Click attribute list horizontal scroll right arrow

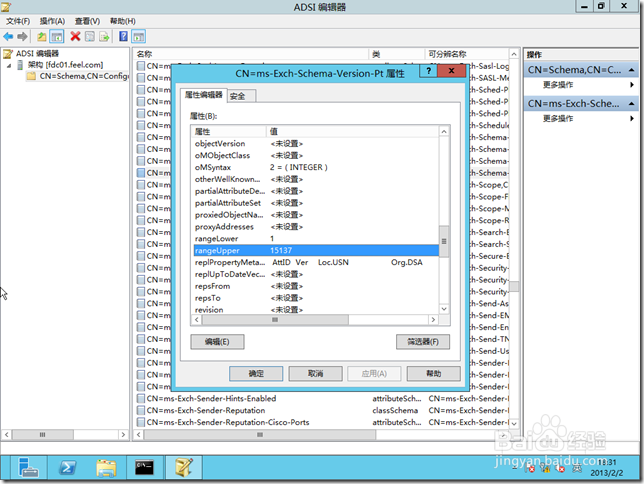tap(433, 320)
